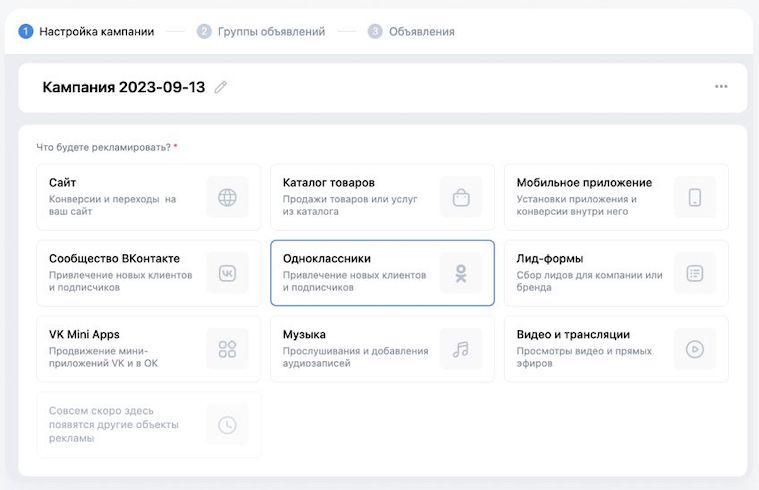Click text Прослушивания и добавления аудиозаписей
The width and height of the screenshot is (759, 490).
[355, 357]
